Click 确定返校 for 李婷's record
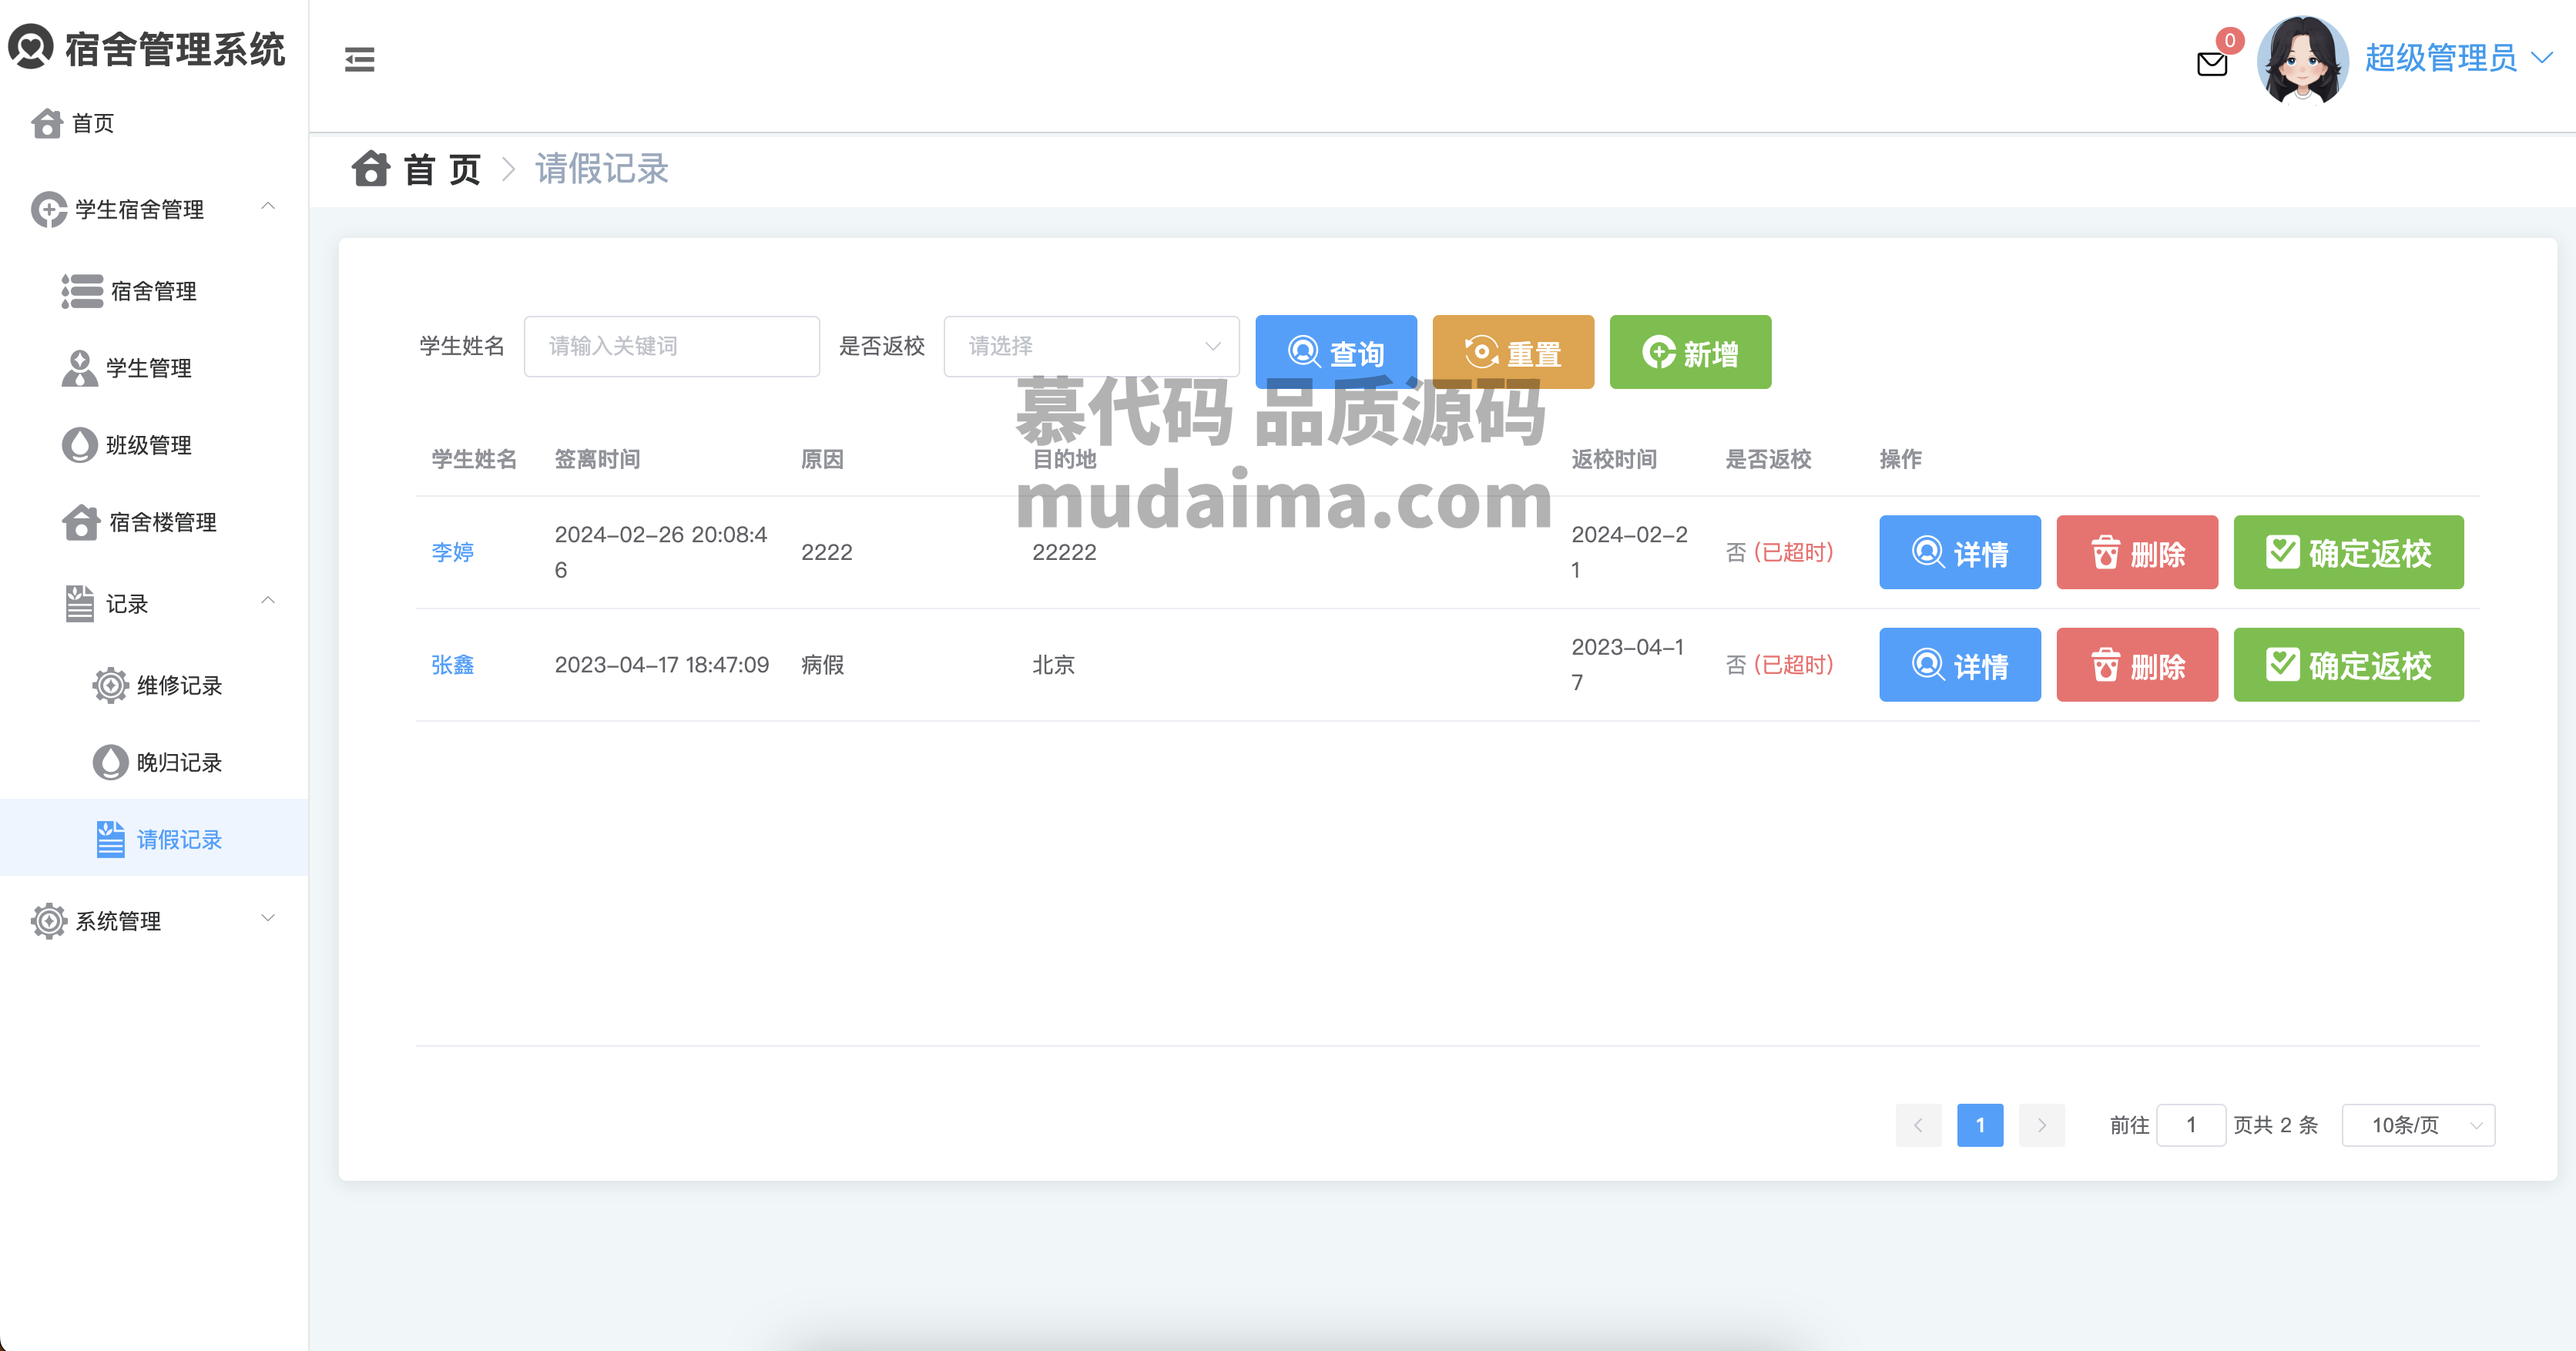Screen dimensions: 2576x1351 [2348, 552]
